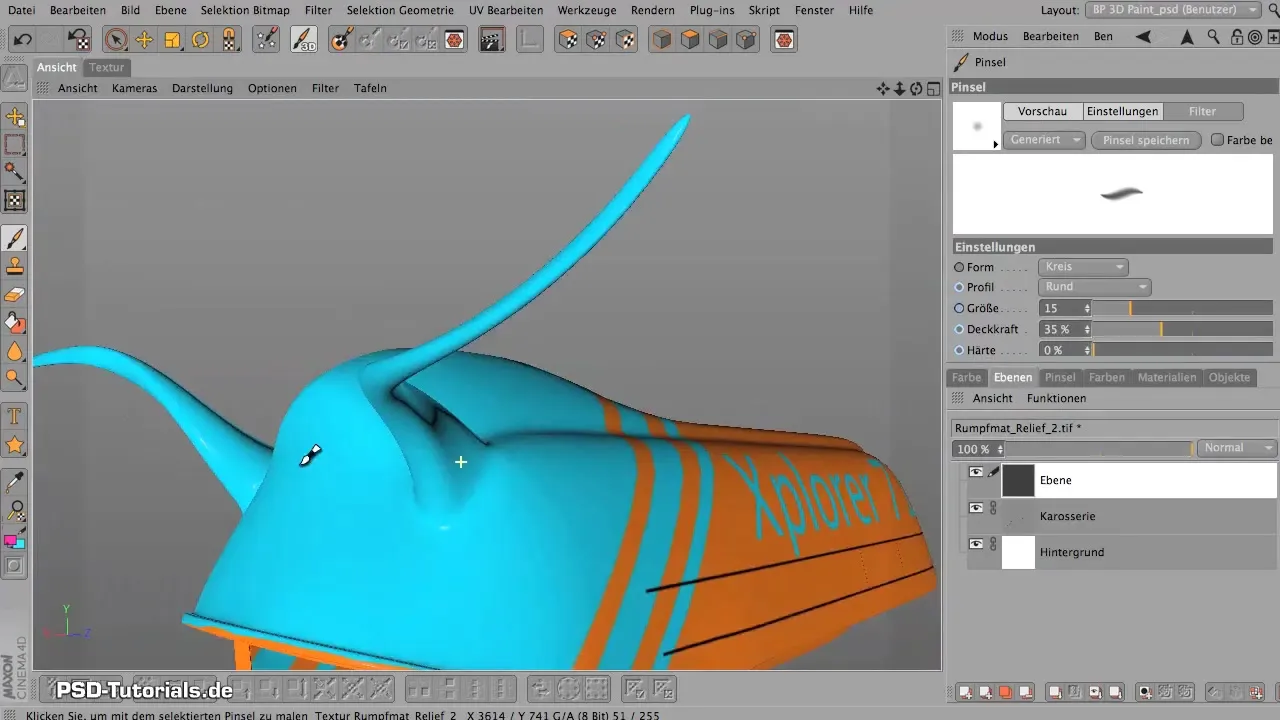
Task: Toggle visibility of the Ebene layer
Action: point(976,473)
